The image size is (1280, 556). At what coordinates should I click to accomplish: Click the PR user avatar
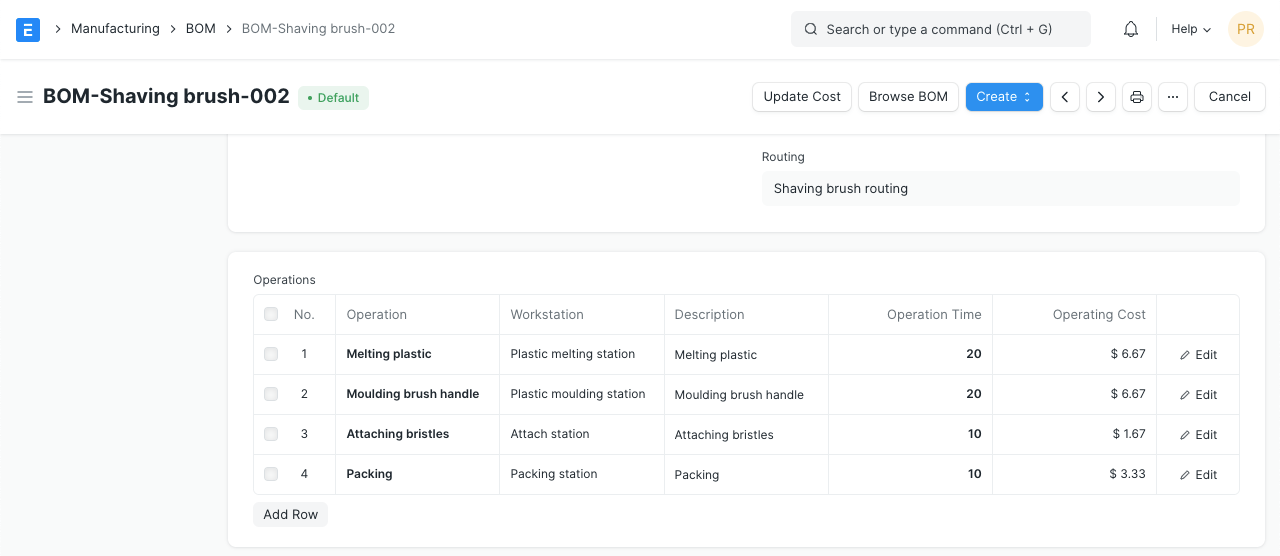click(1246, 29)
